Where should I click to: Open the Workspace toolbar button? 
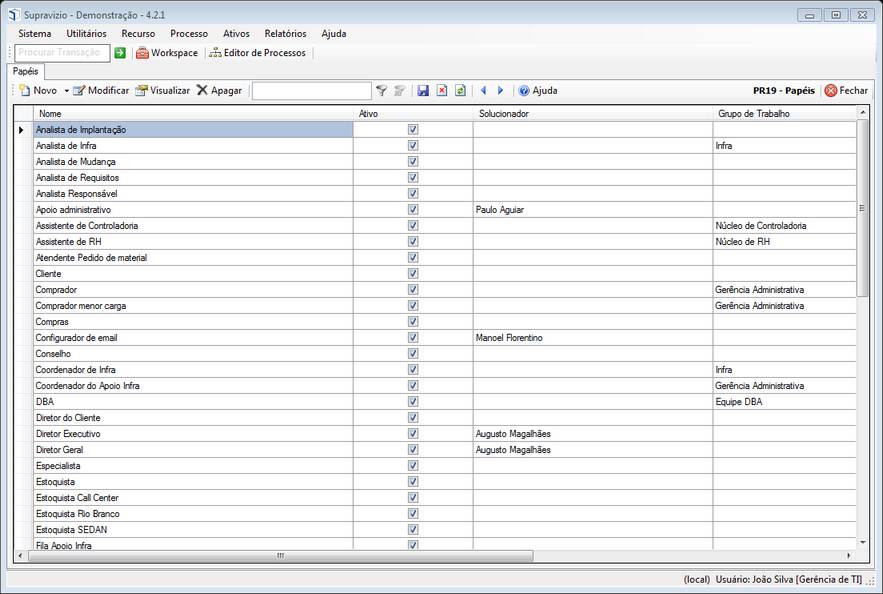167,53
